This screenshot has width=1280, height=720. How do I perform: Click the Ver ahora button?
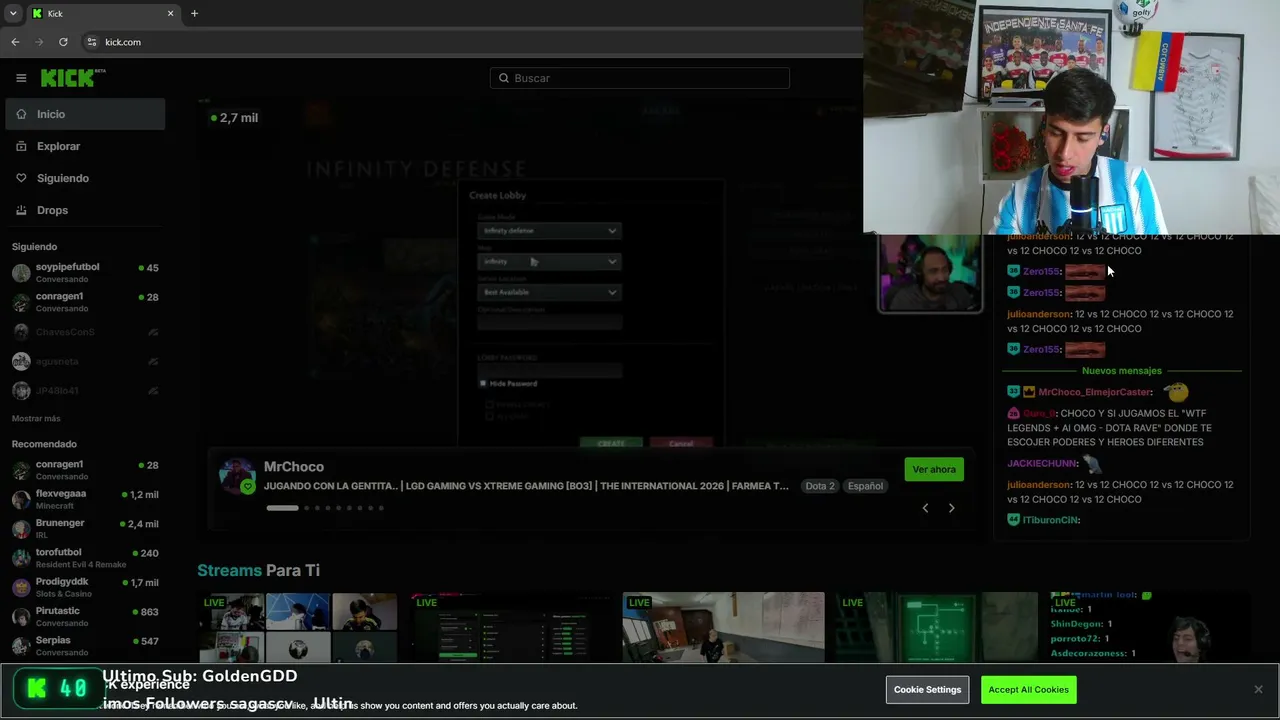click(x=934, y=469)
